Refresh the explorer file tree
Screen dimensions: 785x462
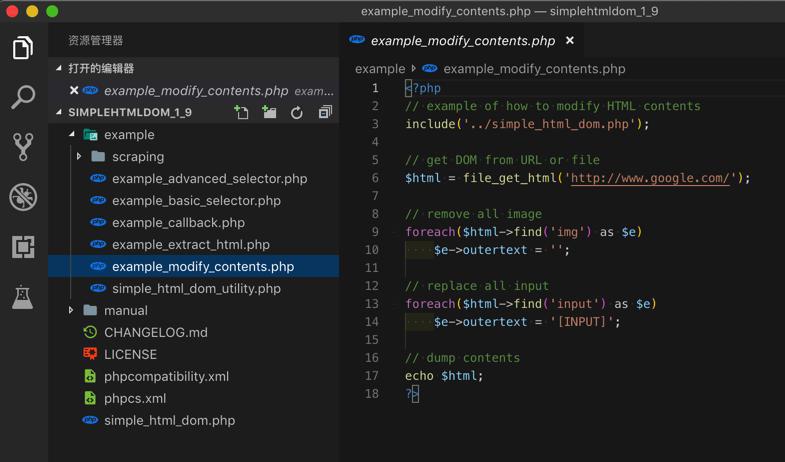[297, 113]
